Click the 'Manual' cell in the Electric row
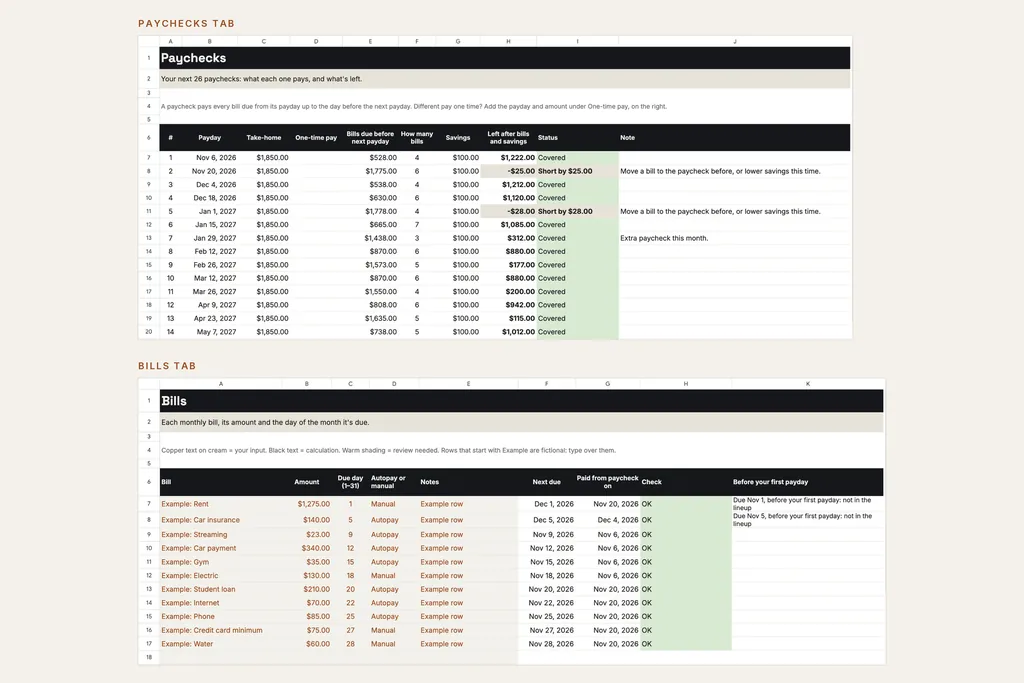1024x683 pixels. 394,575
